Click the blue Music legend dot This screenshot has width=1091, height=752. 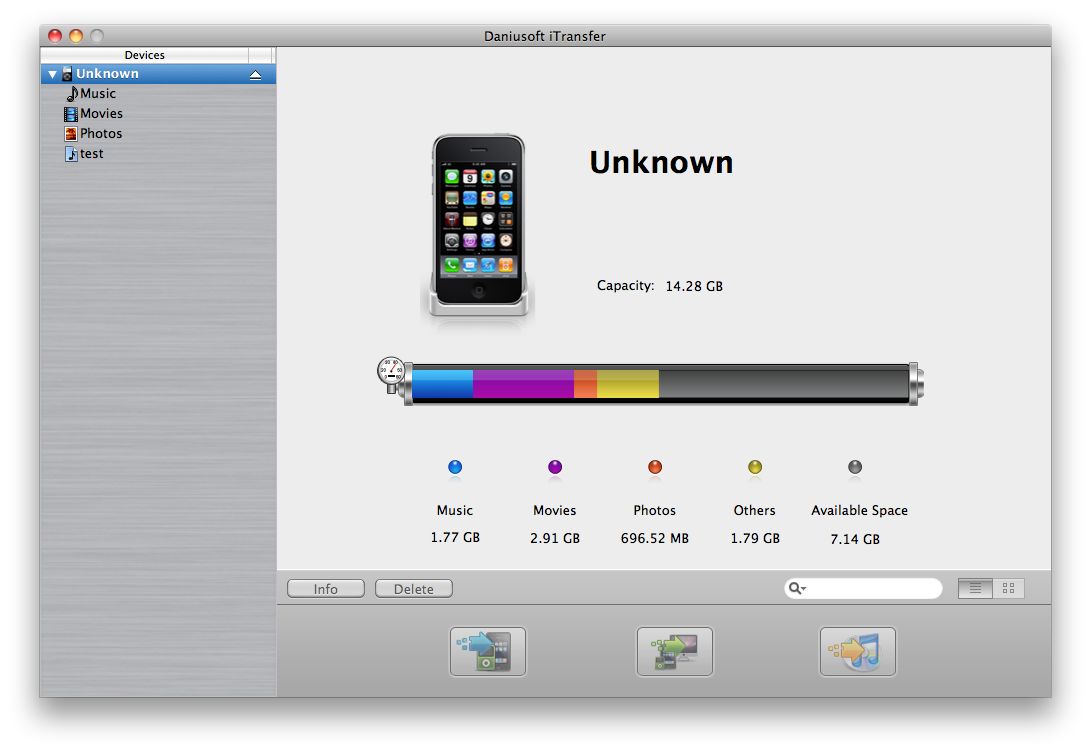[x=455, y=467]
